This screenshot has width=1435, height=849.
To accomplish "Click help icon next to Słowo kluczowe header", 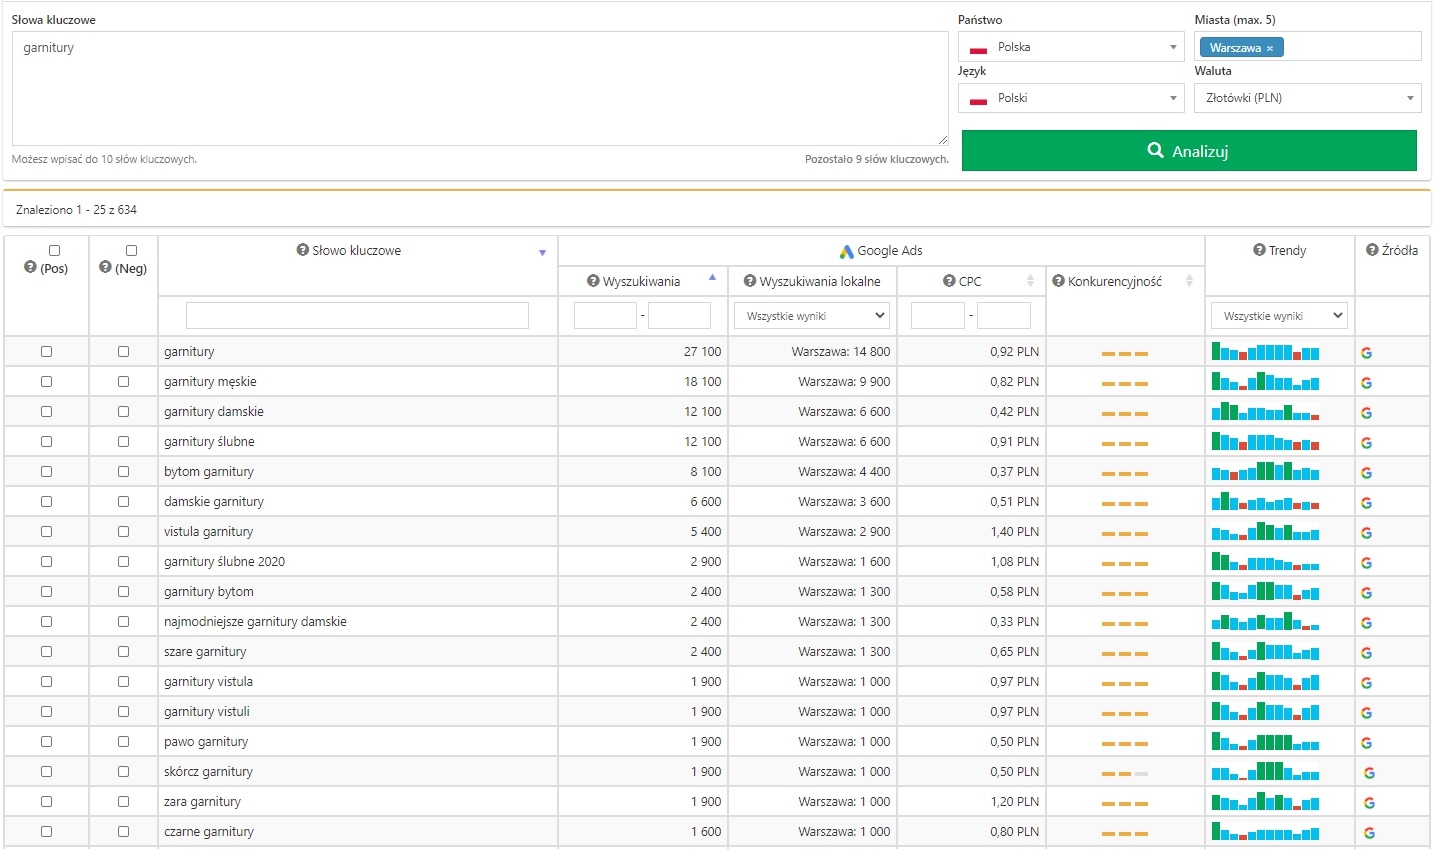I will tap(302, 250).
